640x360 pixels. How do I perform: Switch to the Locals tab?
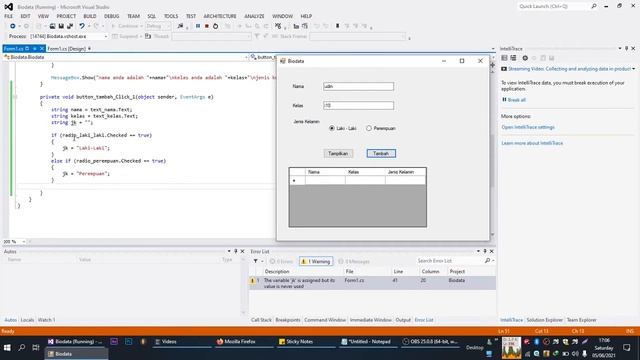coord(27,320)
